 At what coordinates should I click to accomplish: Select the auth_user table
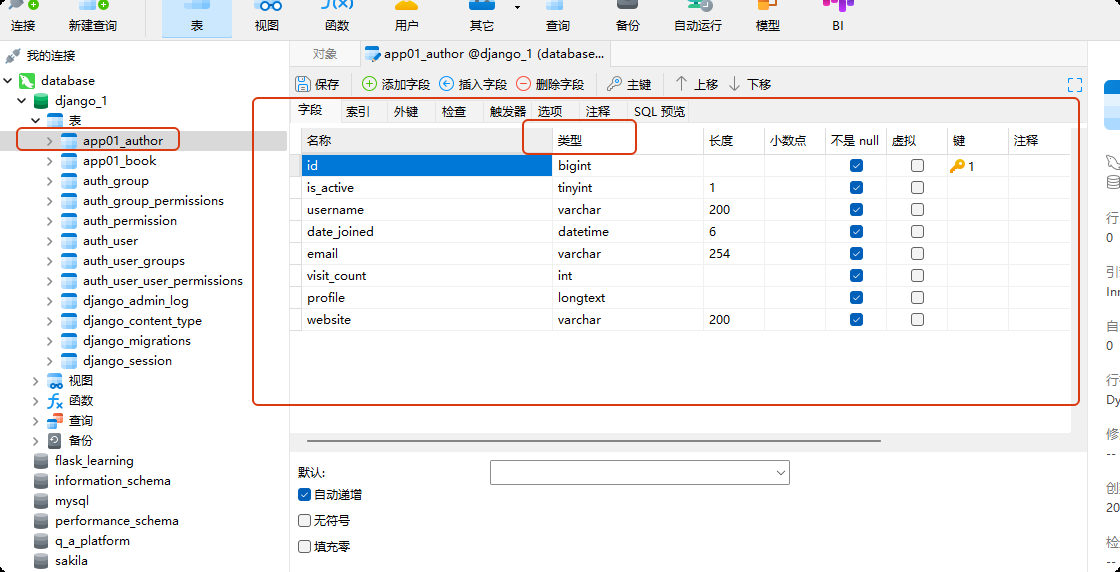click(x=110, y=241)
